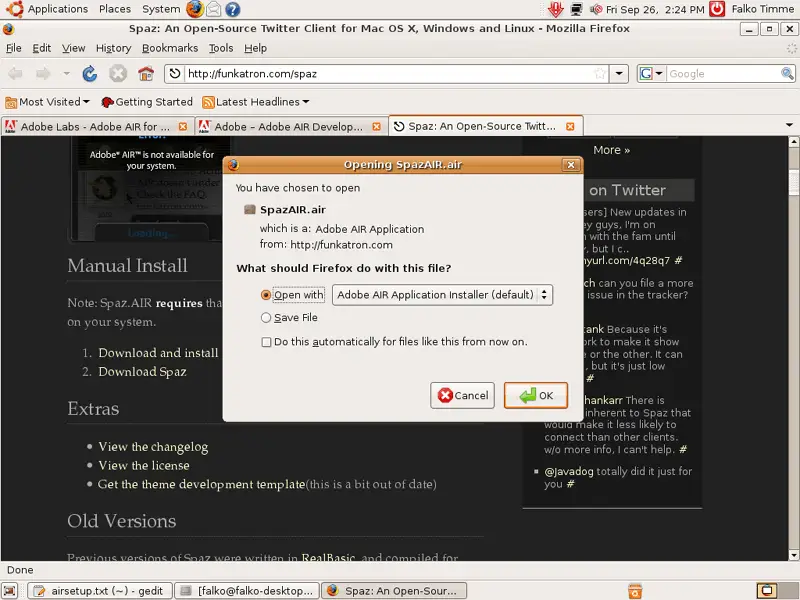Switch to the Adobe AIR Develop tab

click(x=289, y=127)
